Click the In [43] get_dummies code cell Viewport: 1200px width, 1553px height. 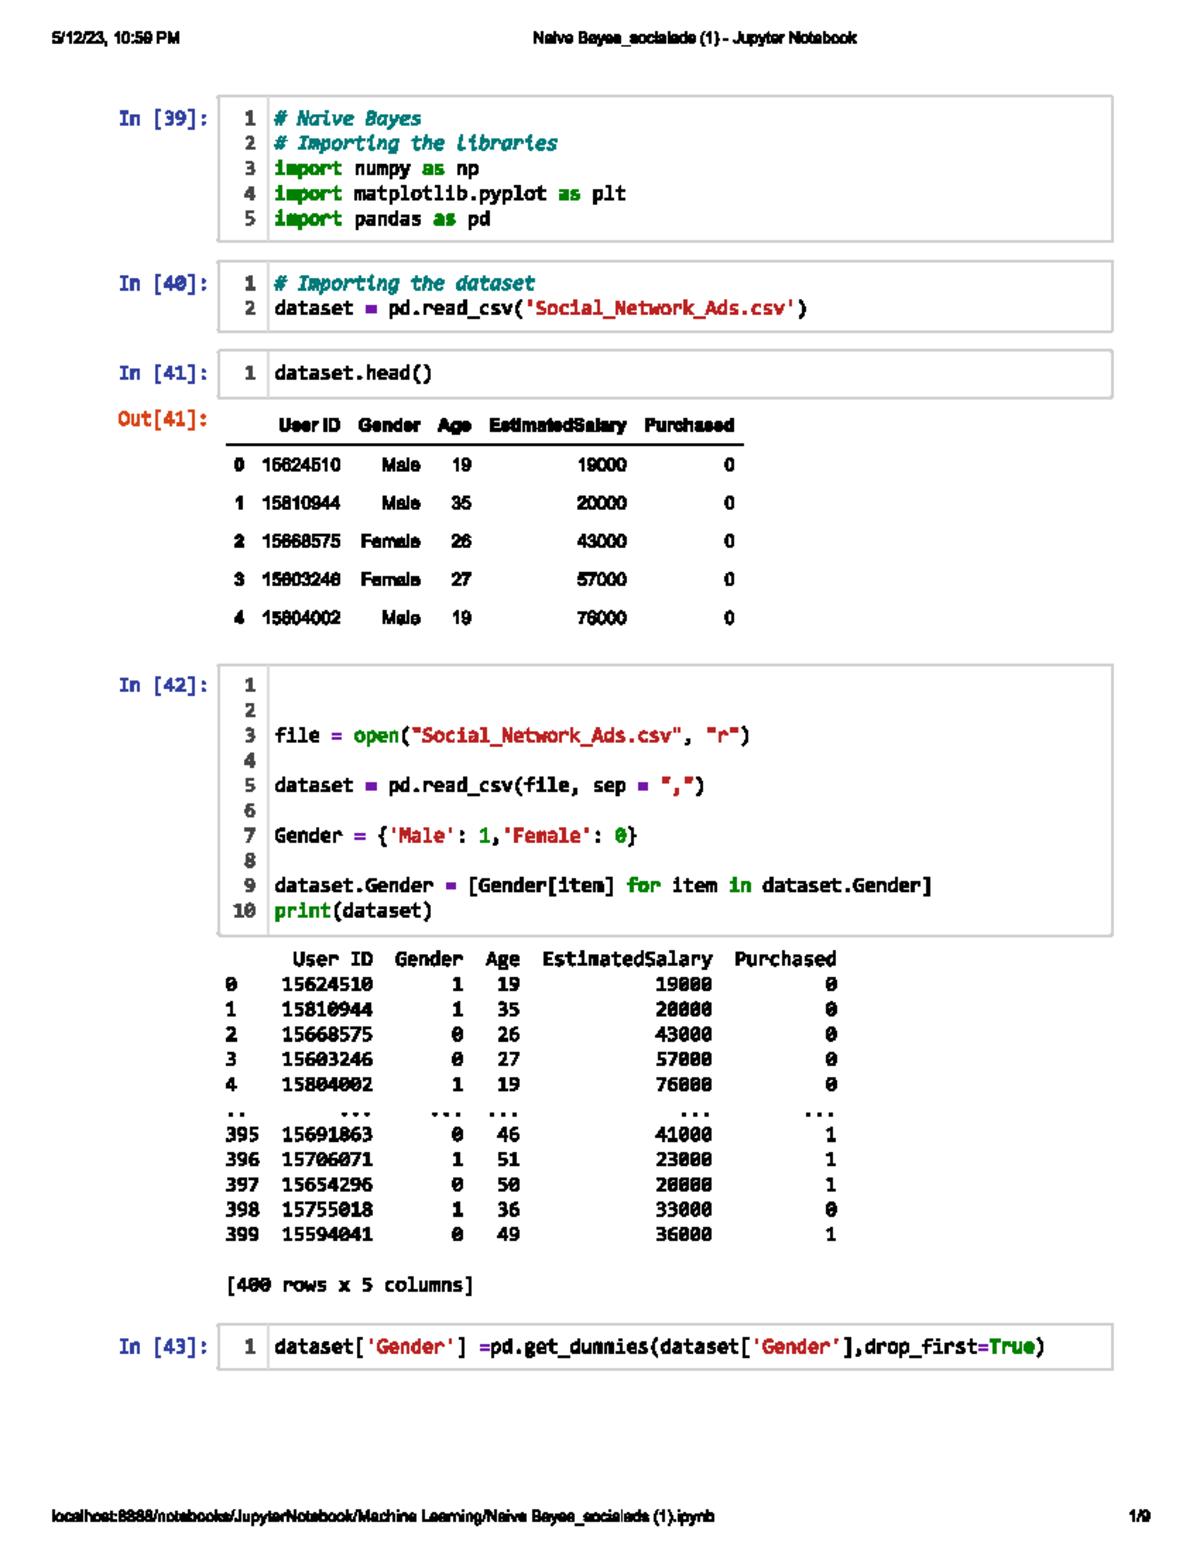click(x=664, y=1346)
